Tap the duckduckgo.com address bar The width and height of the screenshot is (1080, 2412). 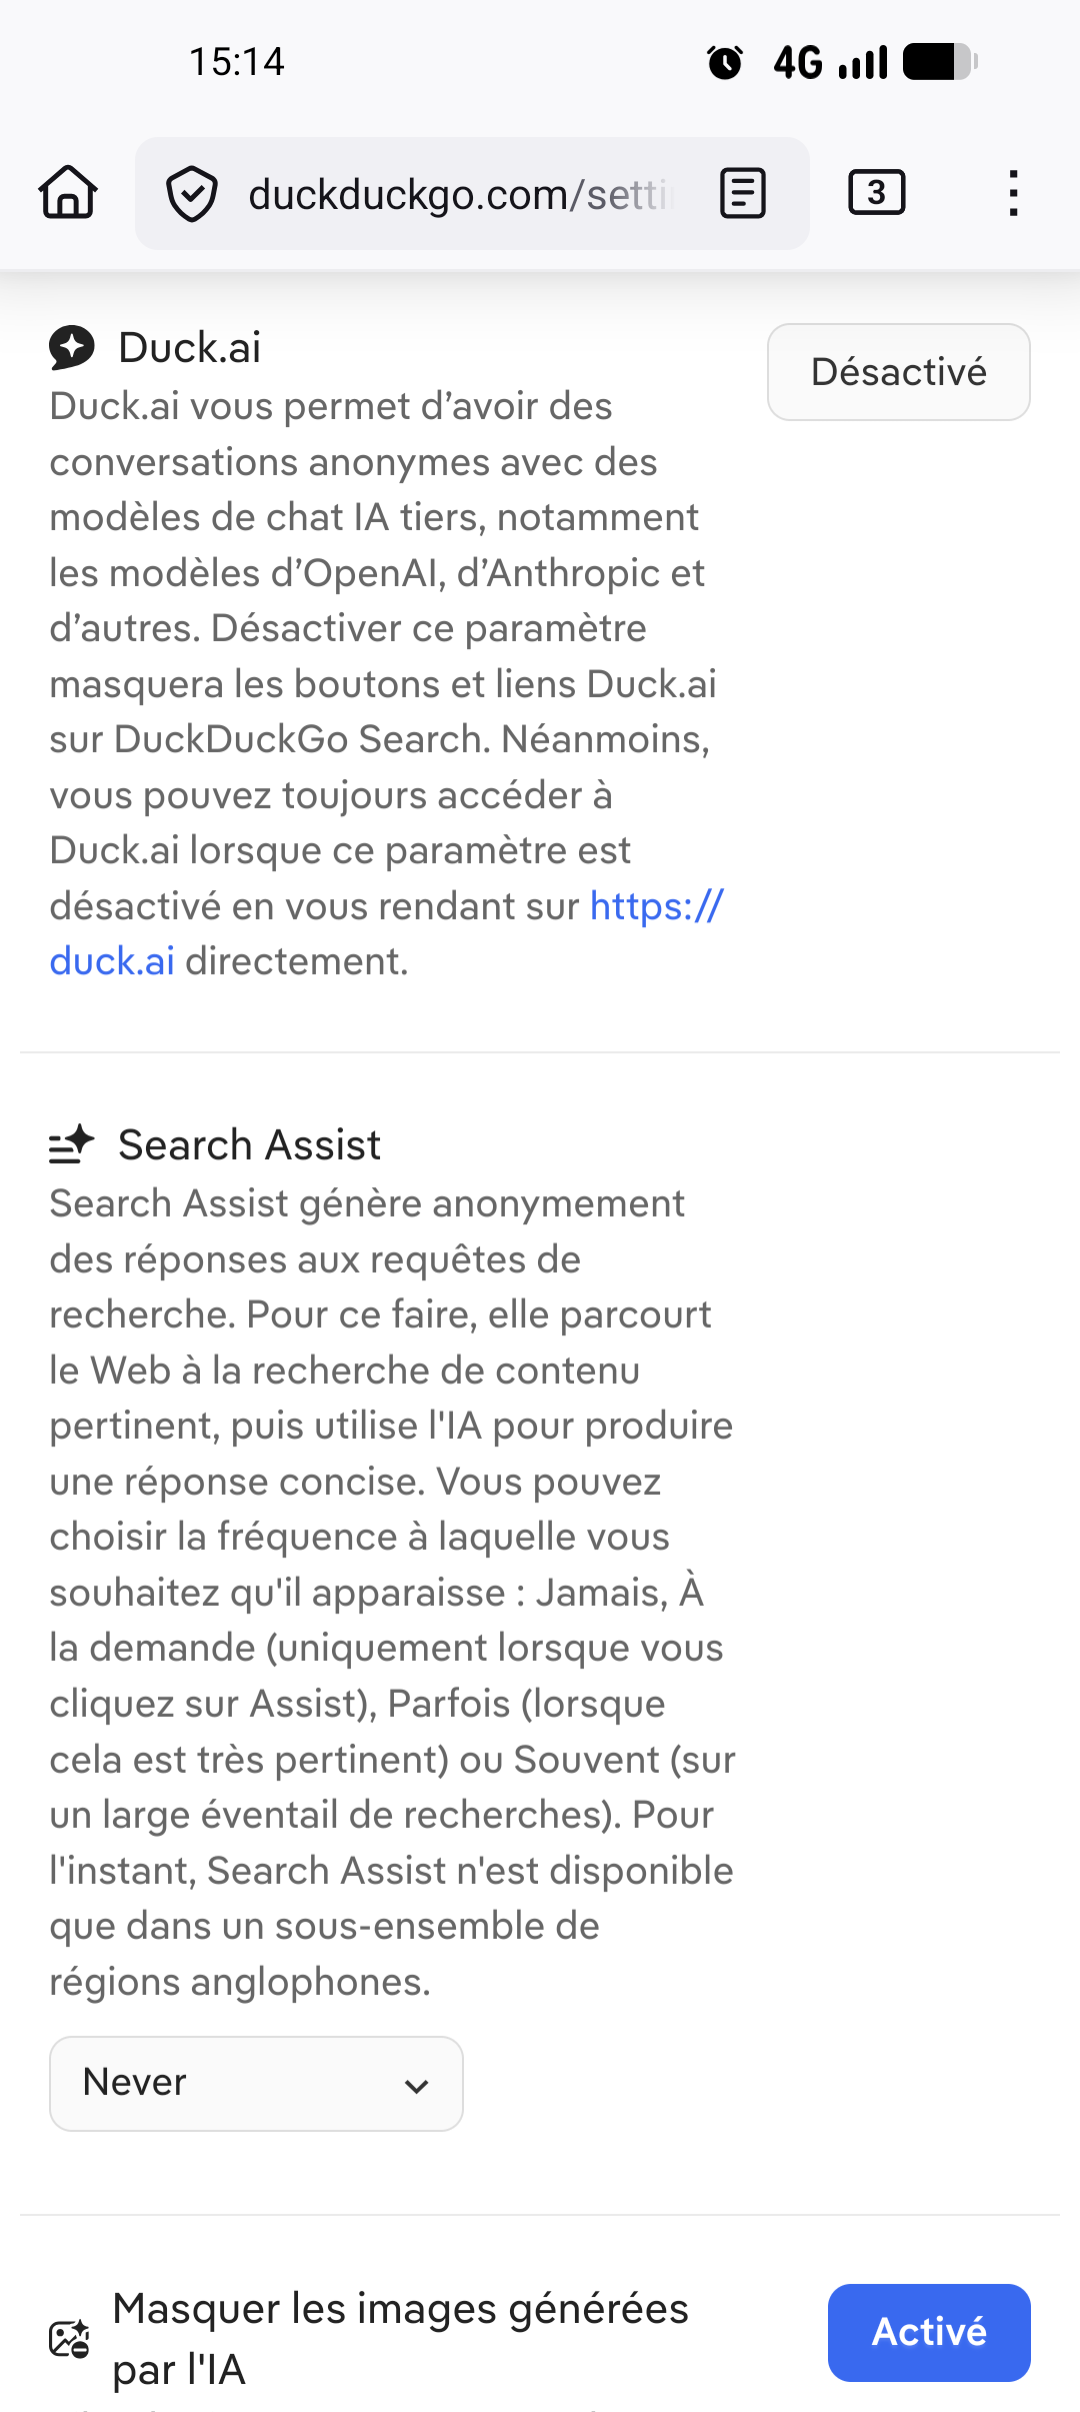click(460, 194)
